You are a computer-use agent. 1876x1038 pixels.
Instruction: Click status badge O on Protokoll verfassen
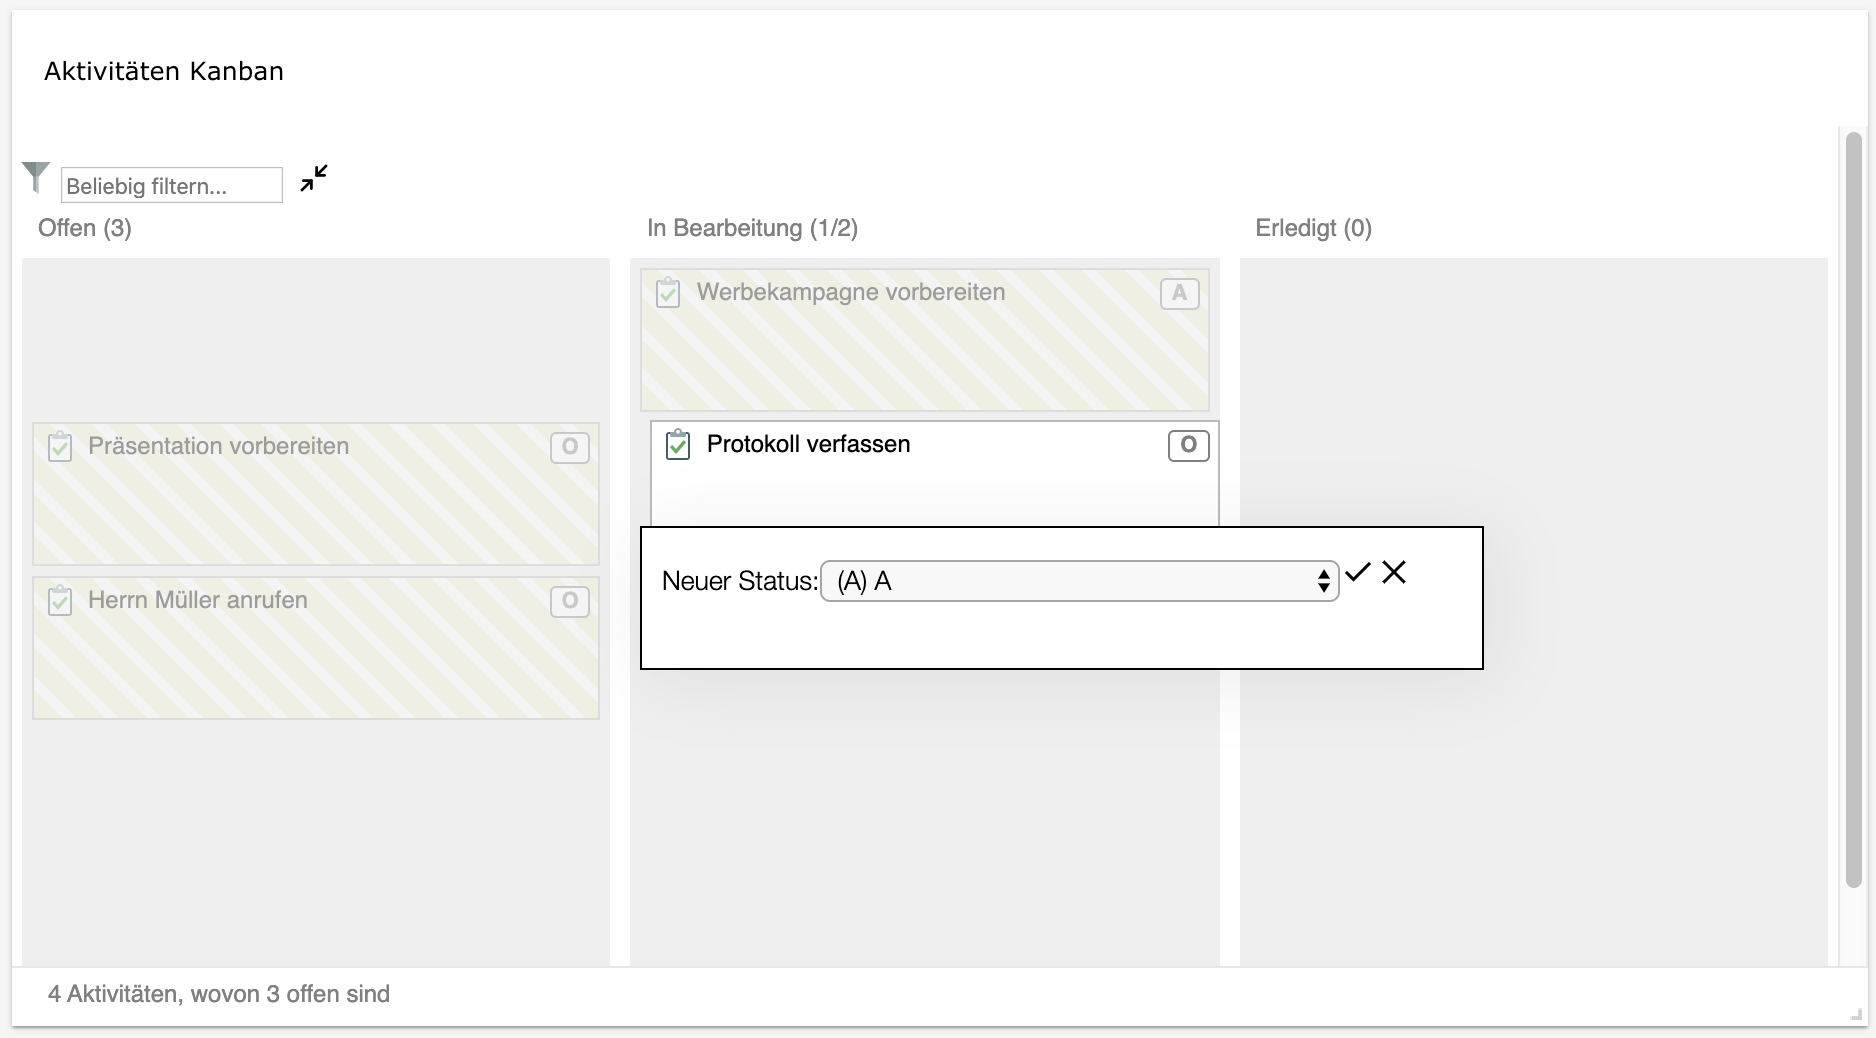point(1188,445)
